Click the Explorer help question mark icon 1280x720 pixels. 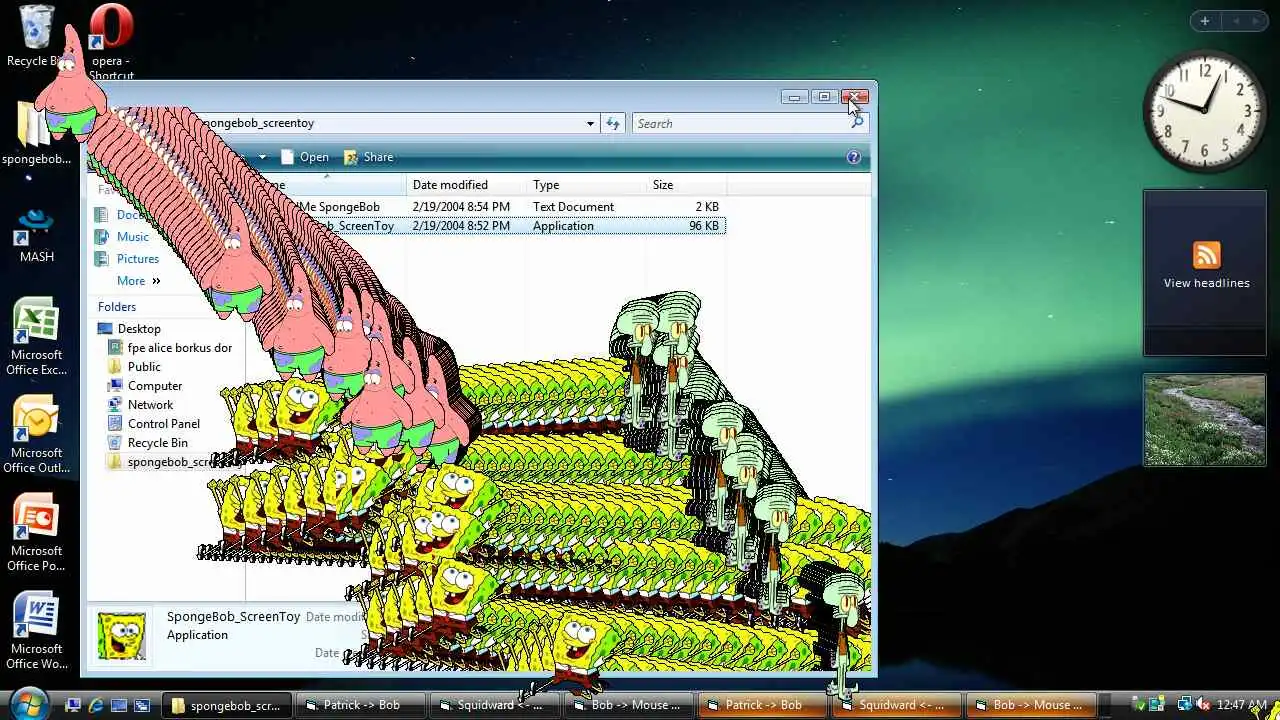point(853,157)
